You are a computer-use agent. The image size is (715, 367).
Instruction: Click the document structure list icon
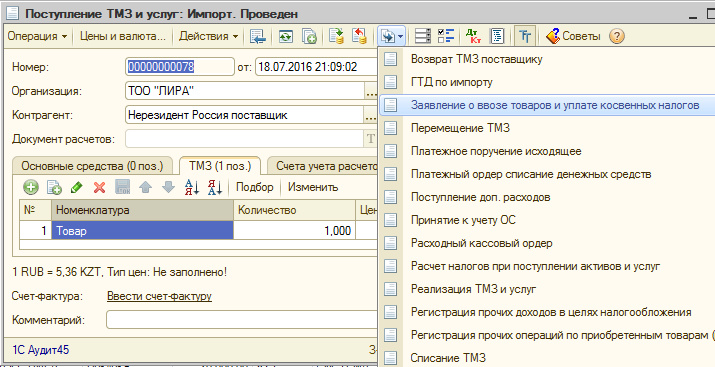422,36
